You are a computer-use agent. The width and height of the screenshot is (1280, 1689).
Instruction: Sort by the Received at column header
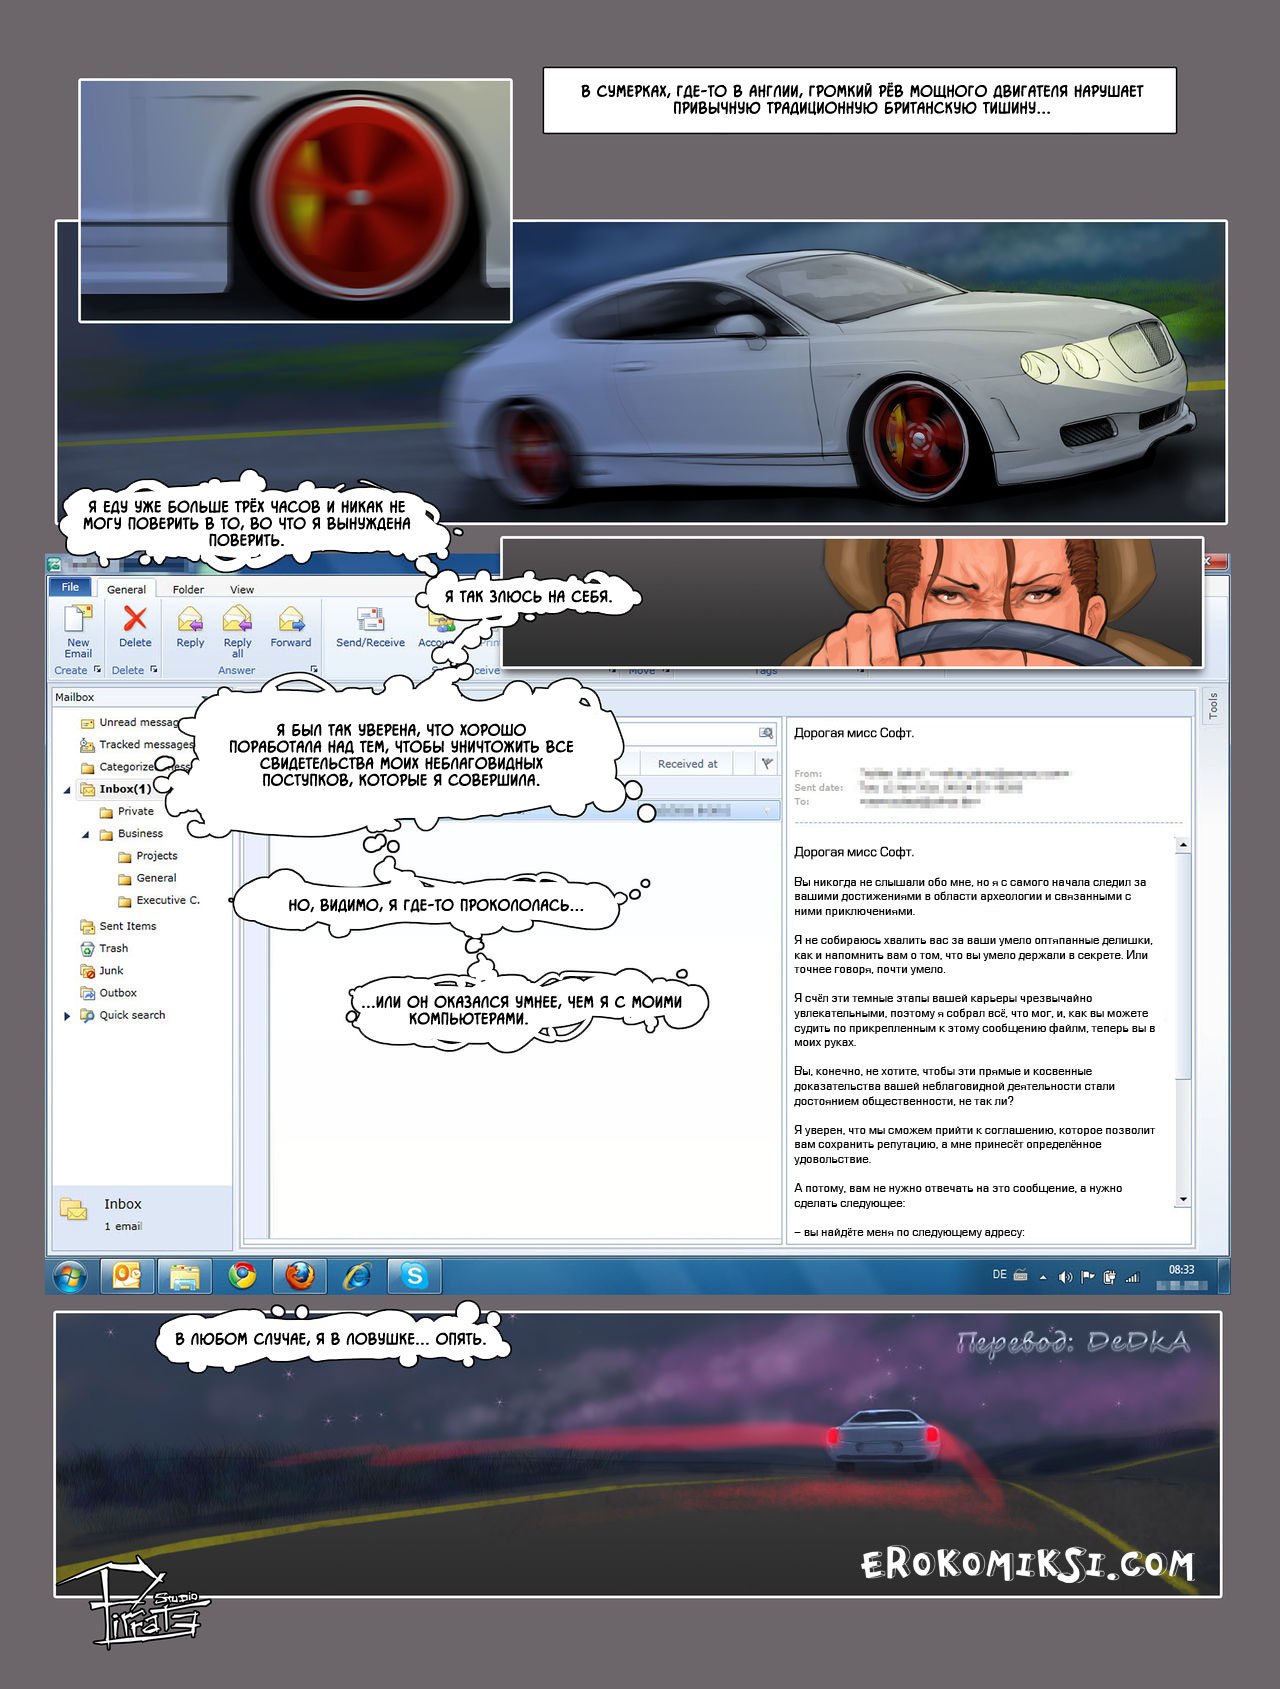687,764
